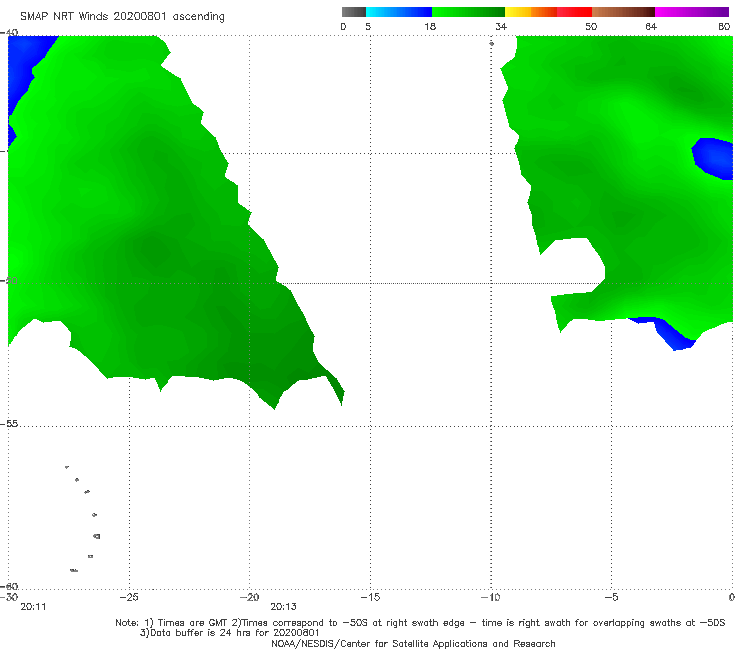
Task: Click the yellow-orange segment of the color bar
Action: click(531, 12)
